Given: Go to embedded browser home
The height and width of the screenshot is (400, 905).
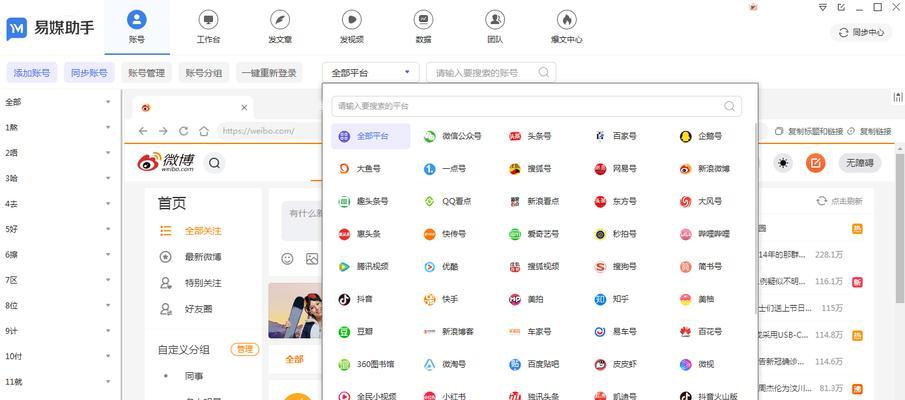Looking at the screenshot, I should [x=204, y=131].
